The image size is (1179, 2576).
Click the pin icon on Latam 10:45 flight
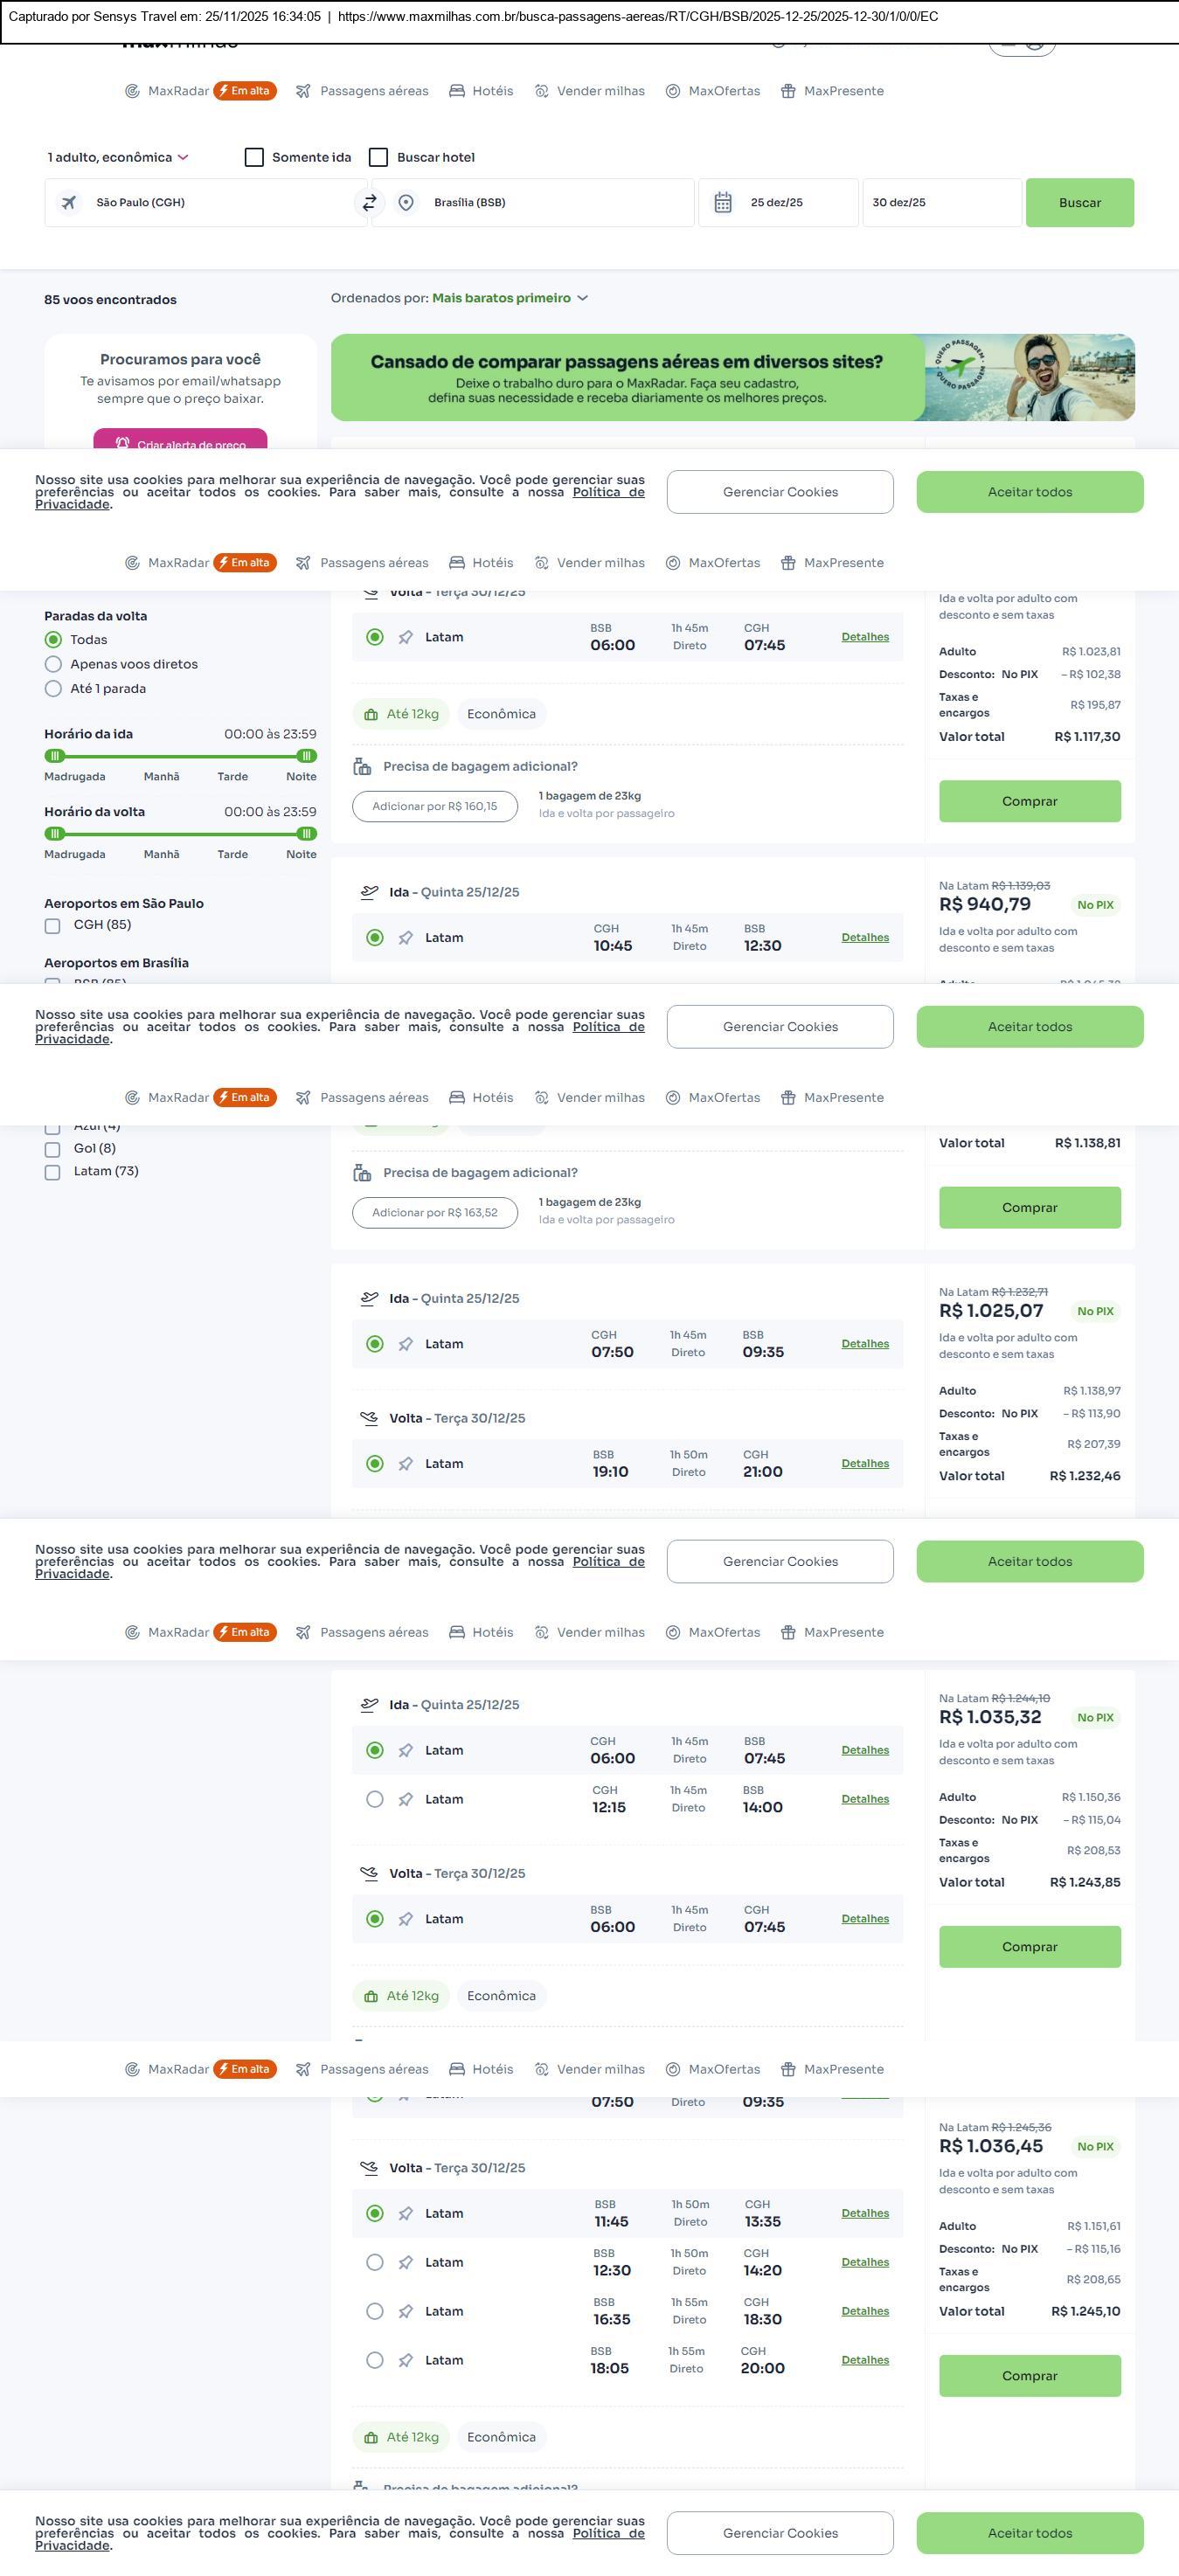[x=406, y=938]
